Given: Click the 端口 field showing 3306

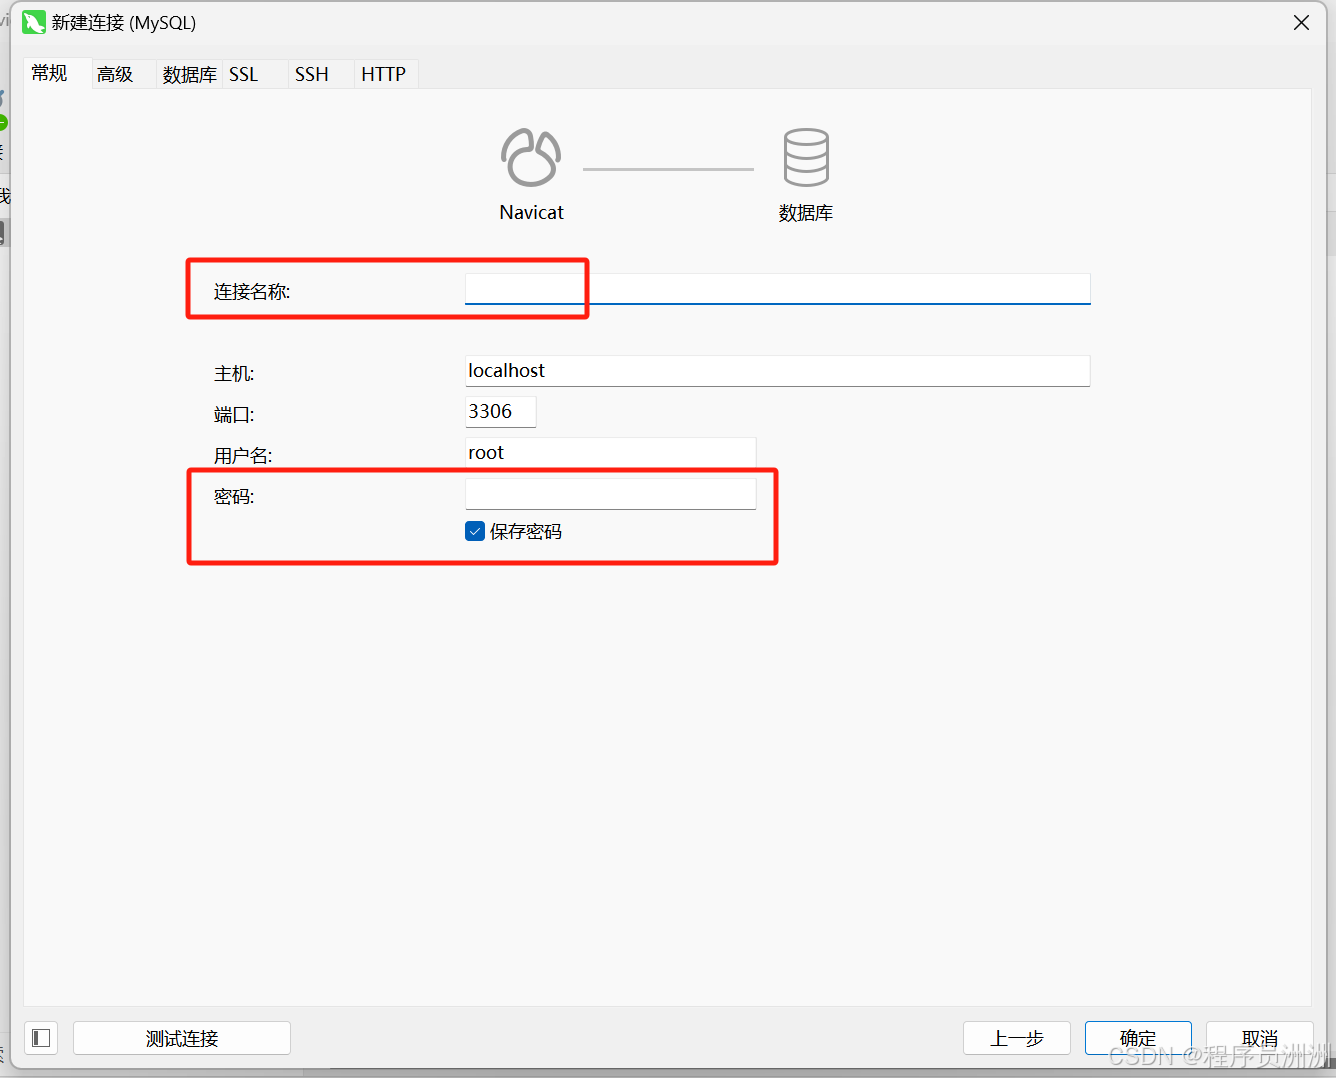Looking at the screenshot, I should [x=500, y=412].
